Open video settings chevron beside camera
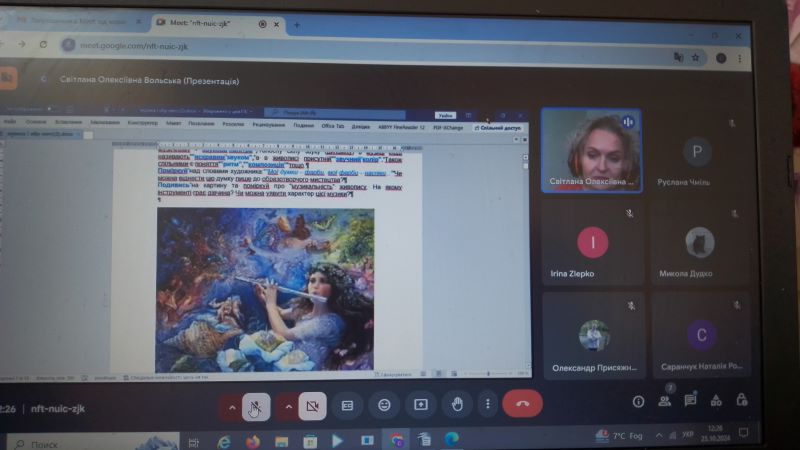Screen dimensions: 800x450 (x=288, y=407)
